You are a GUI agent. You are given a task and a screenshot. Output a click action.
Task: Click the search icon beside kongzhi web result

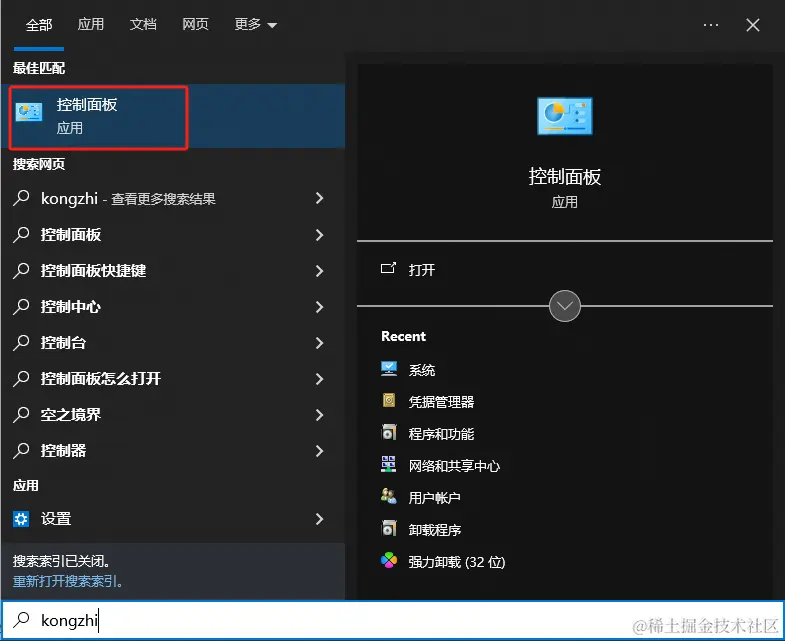click(22, 198)
